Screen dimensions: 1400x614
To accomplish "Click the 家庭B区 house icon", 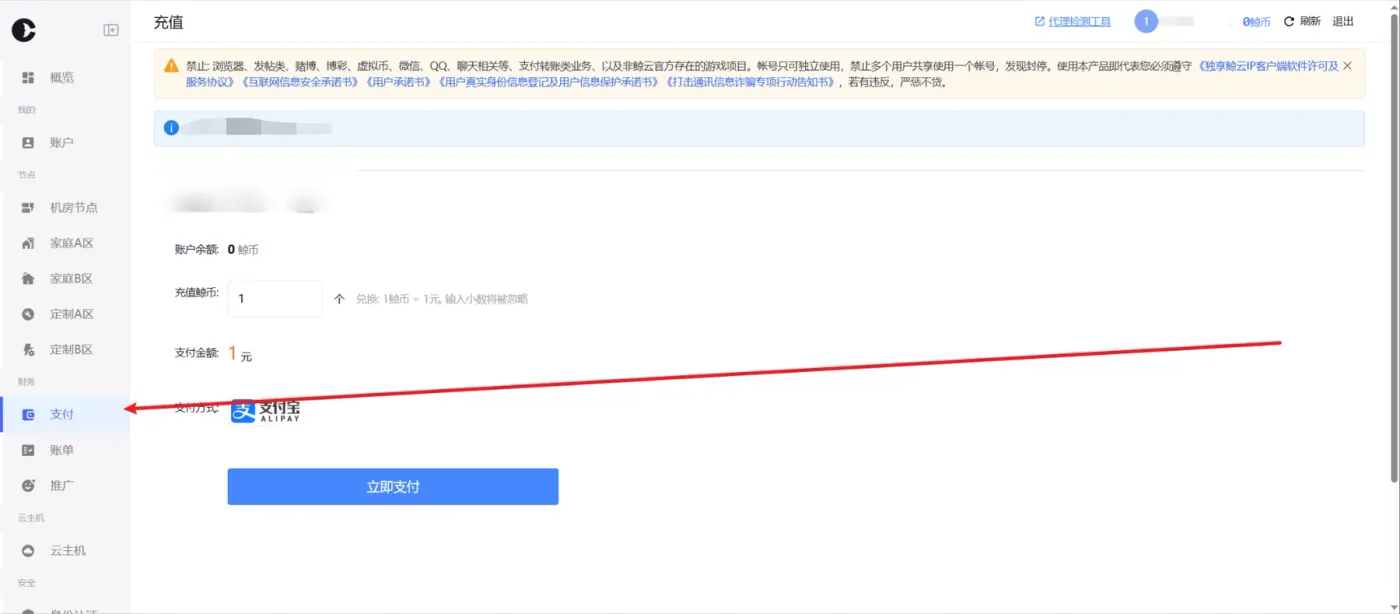I will (x=28, y=279).
